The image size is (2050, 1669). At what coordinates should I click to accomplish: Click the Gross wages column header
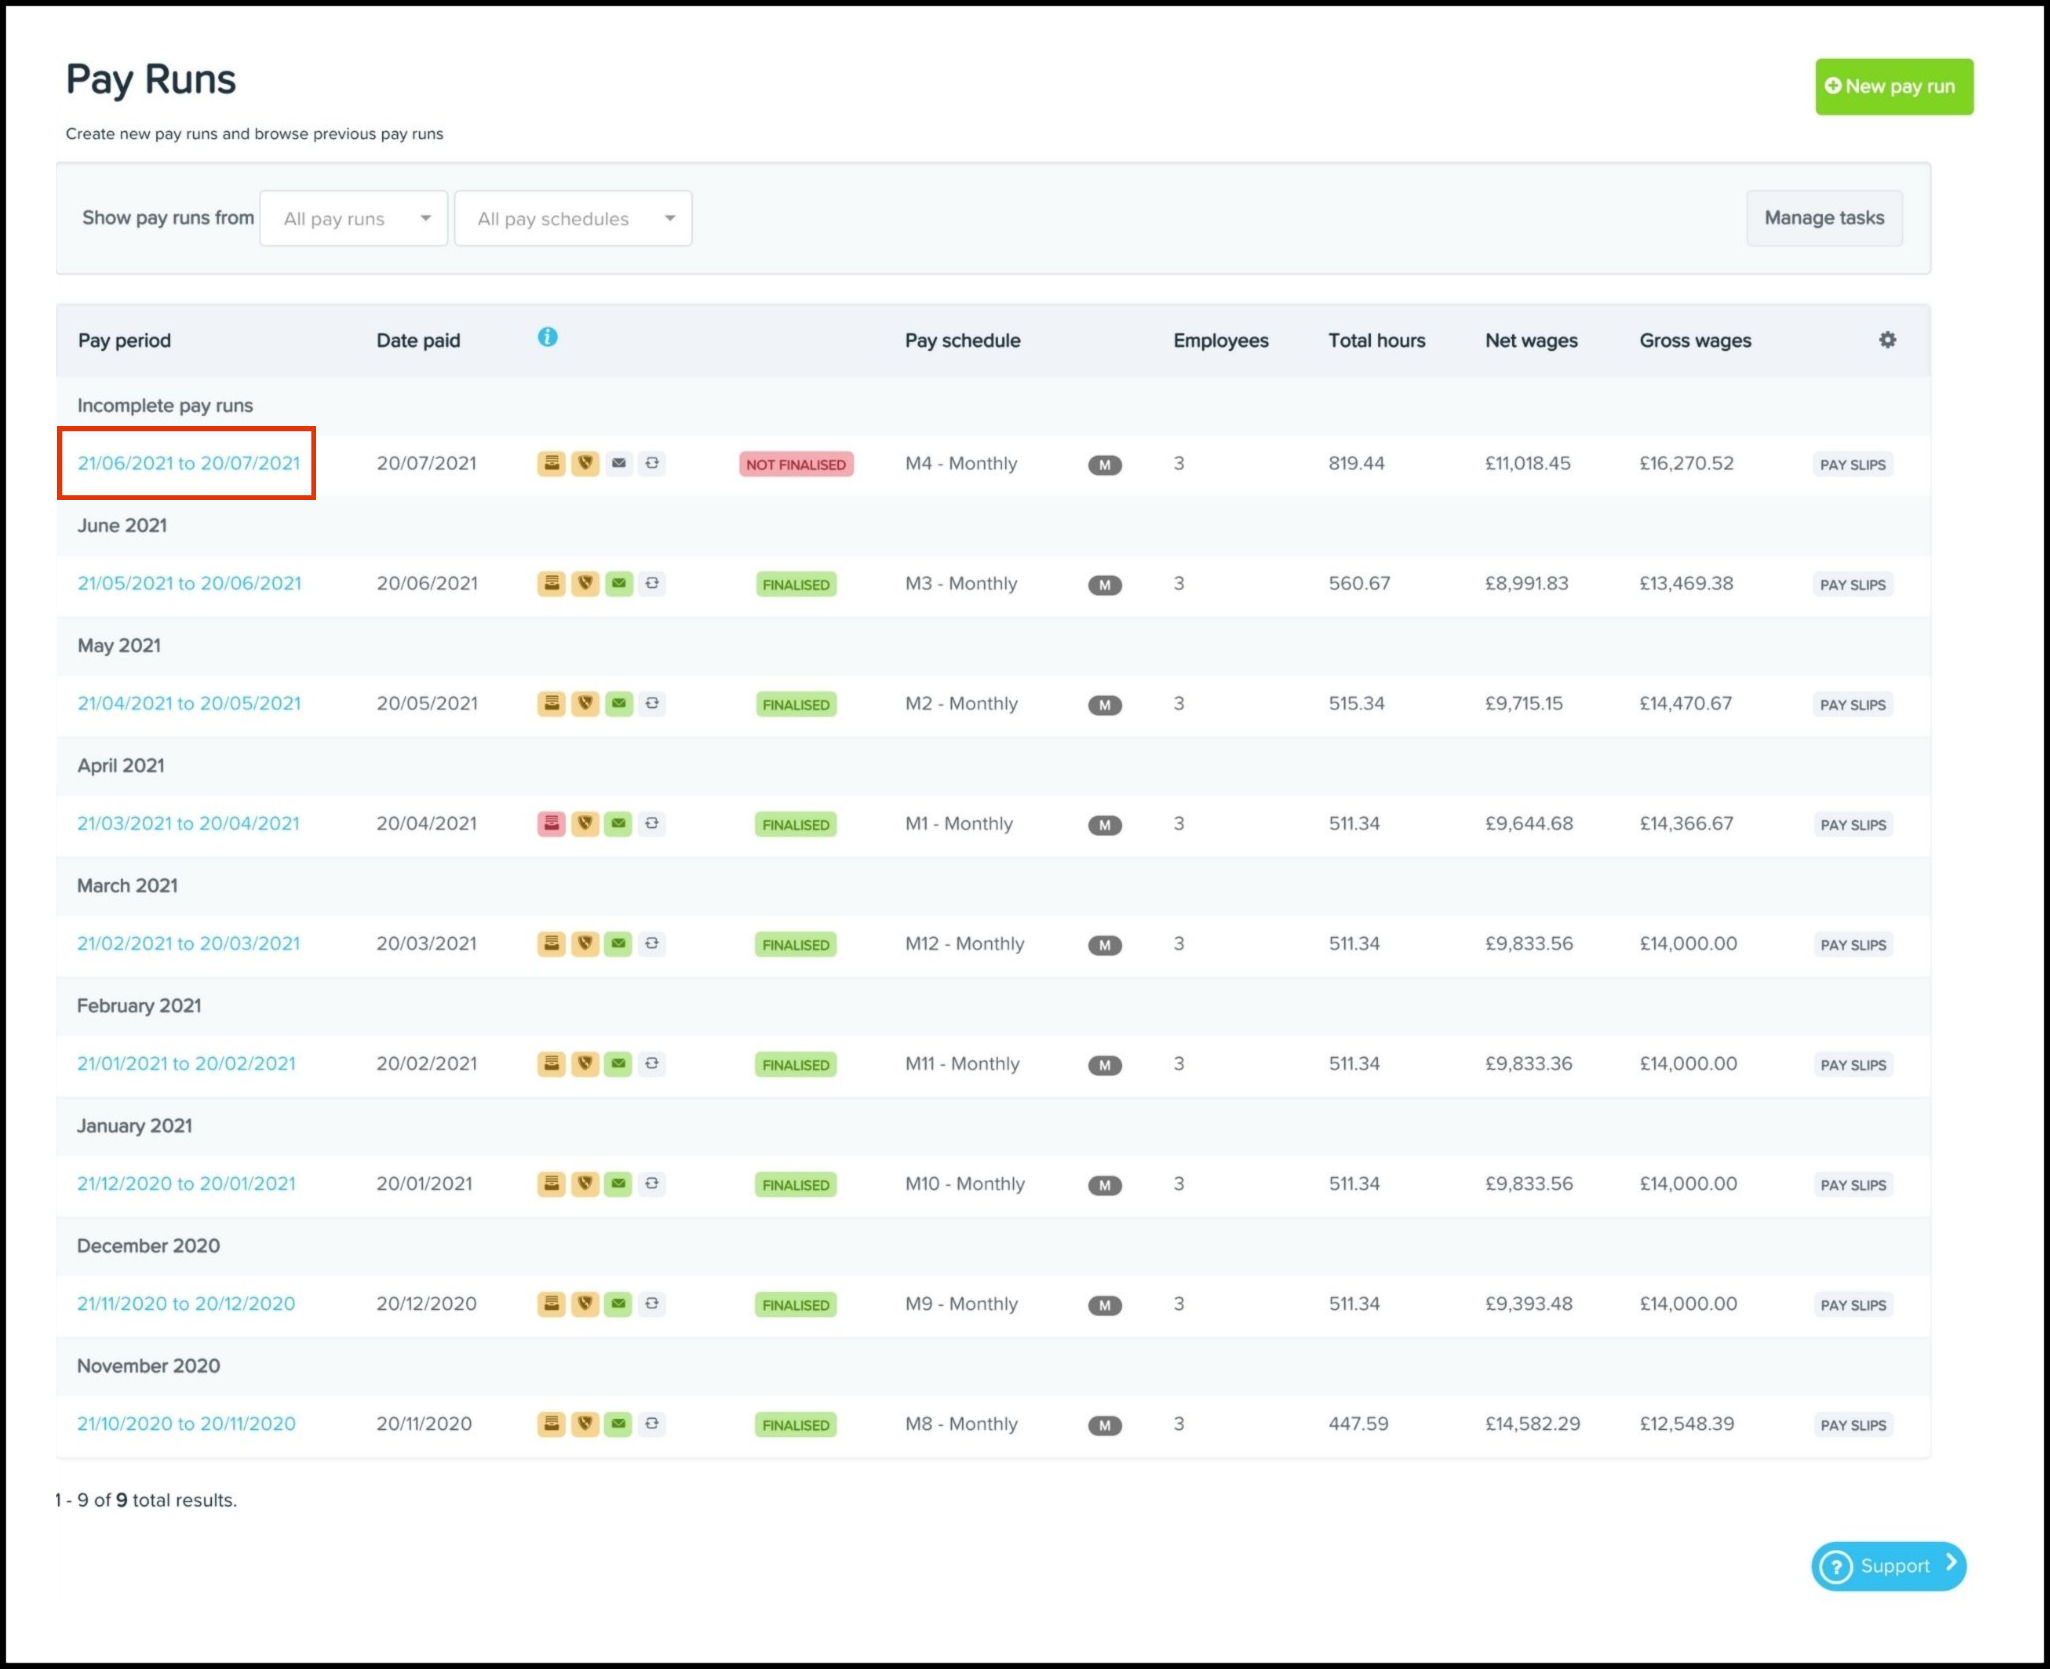click(x=1695, y=340)
